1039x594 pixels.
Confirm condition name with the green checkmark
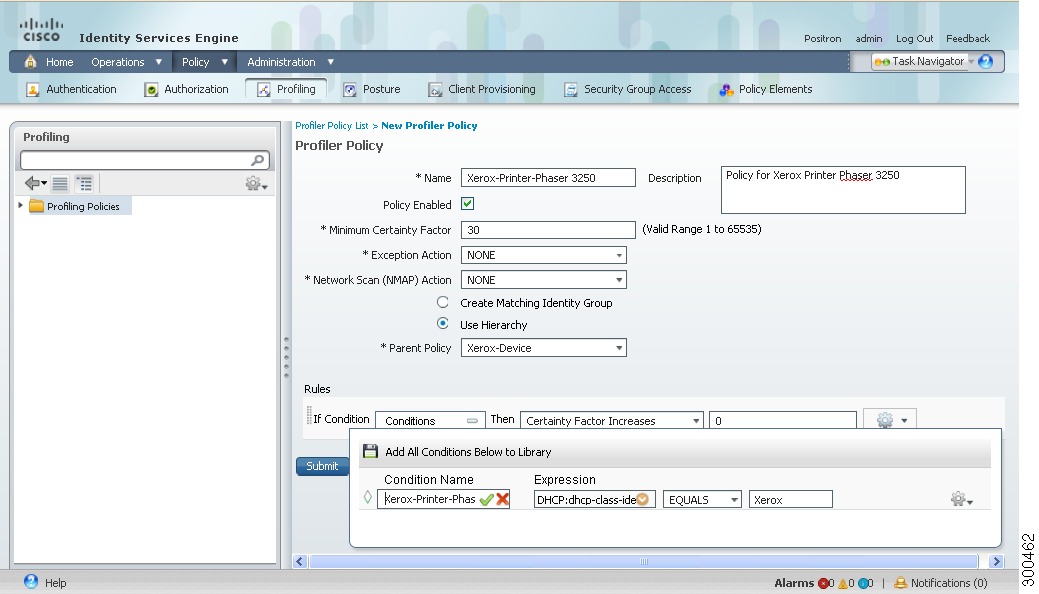point(486,499)
